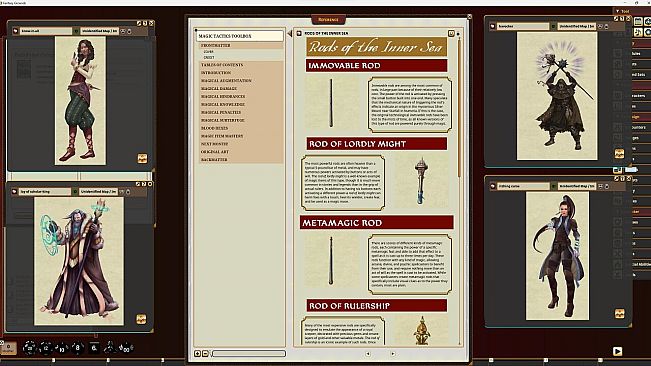Click sharing icon in hooded cleric window header
Image resolution: width=651 pixels, height=366 pixels.
point(600,26)
